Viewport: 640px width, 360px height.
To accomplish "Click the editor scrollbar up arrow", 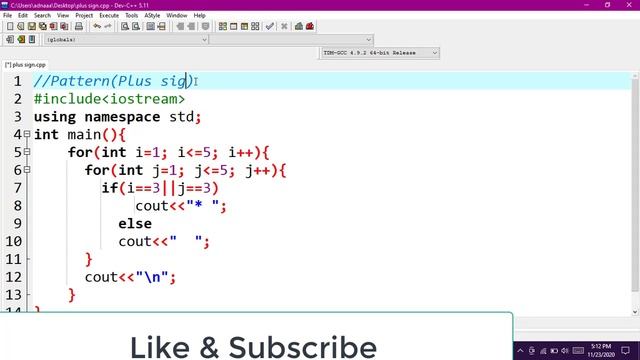I will [x=635, y=76].
